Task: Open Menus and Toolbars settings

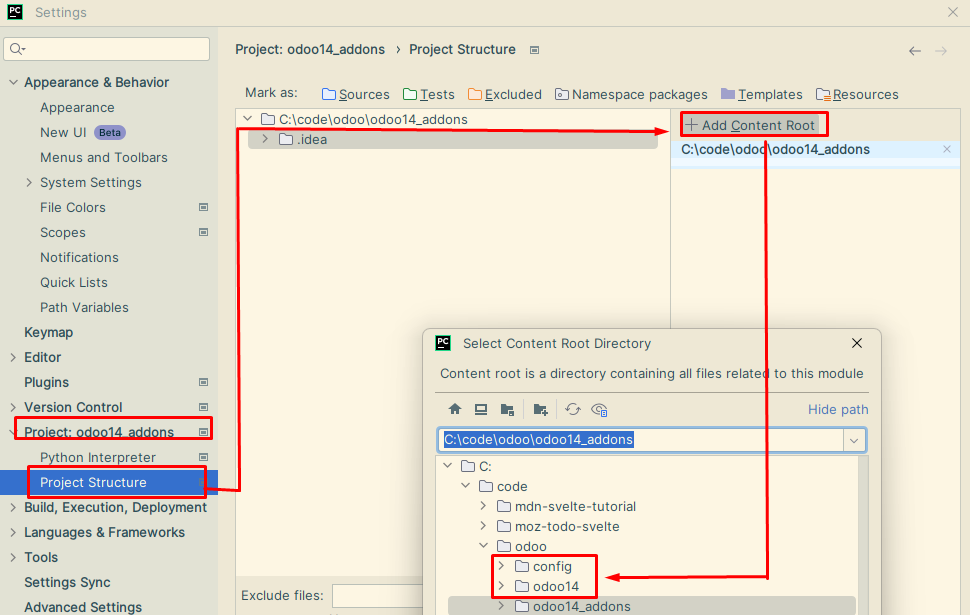Action: (104, 157)
